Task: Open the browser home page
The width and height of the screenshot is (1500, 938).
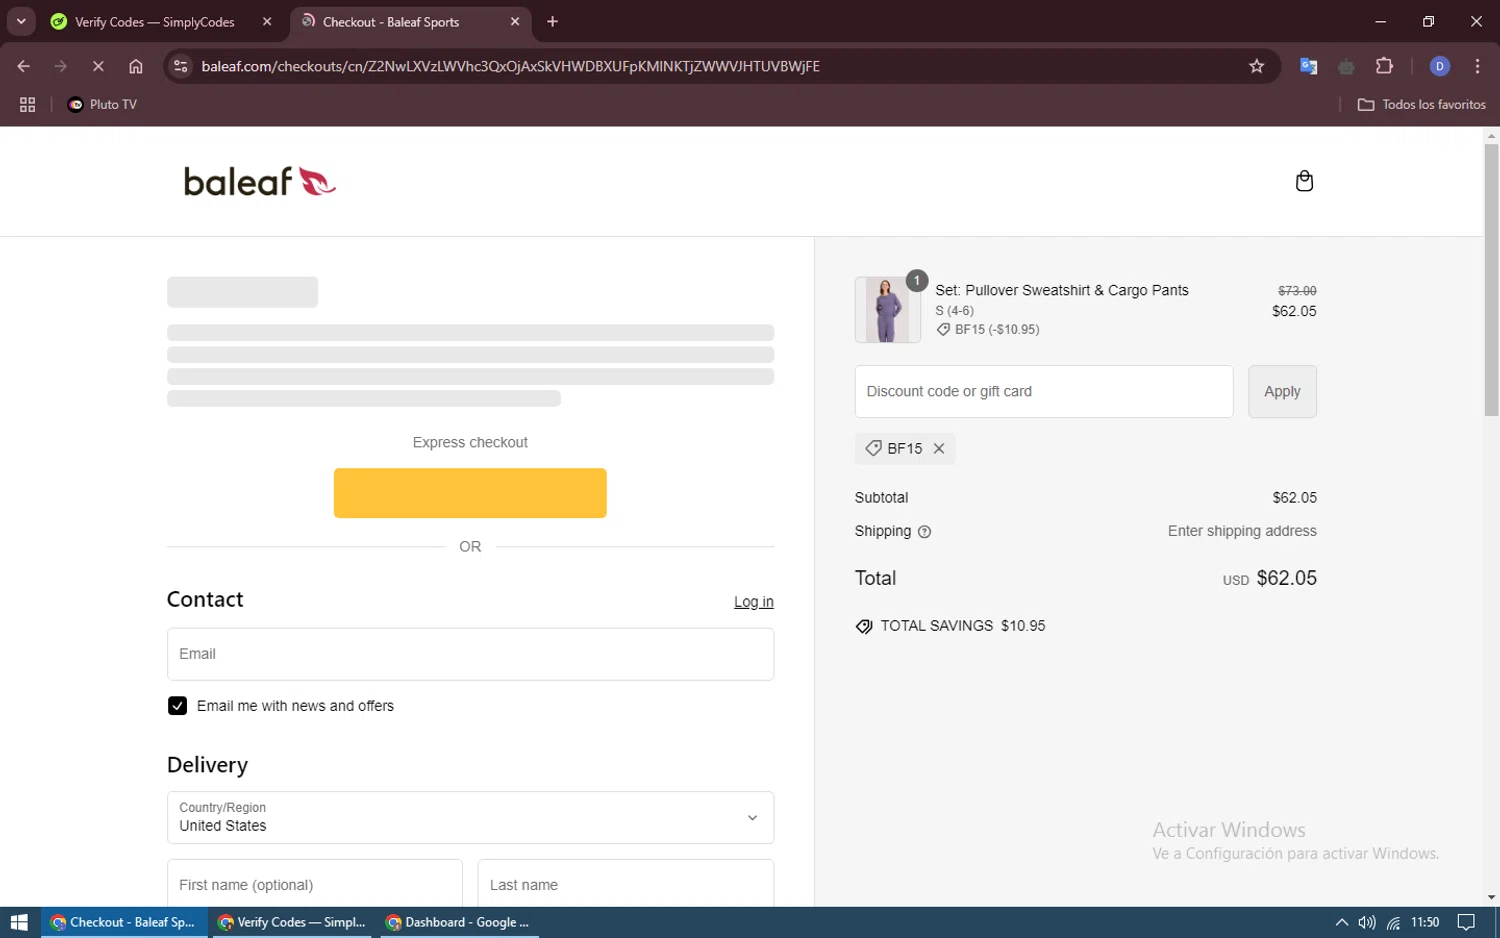Action: click(136, 66)
